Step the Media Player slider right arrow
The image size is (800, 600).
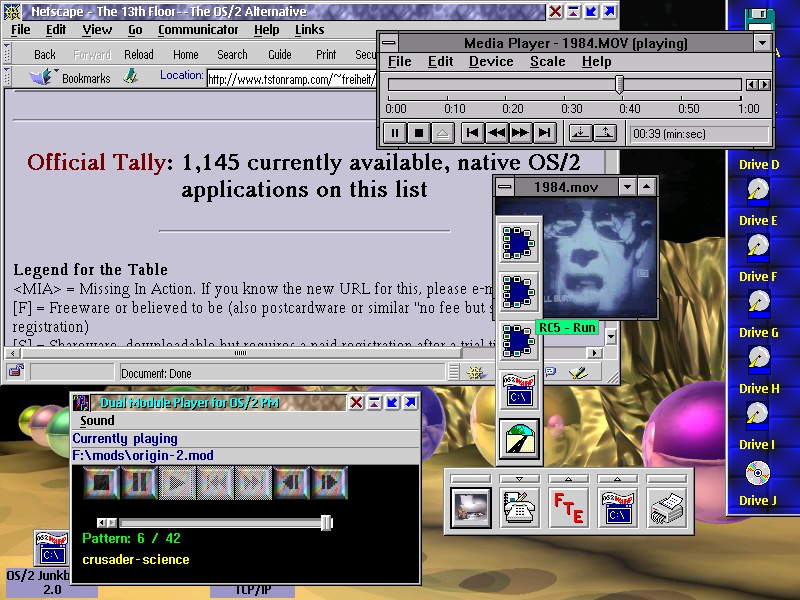tap(764, 85)
